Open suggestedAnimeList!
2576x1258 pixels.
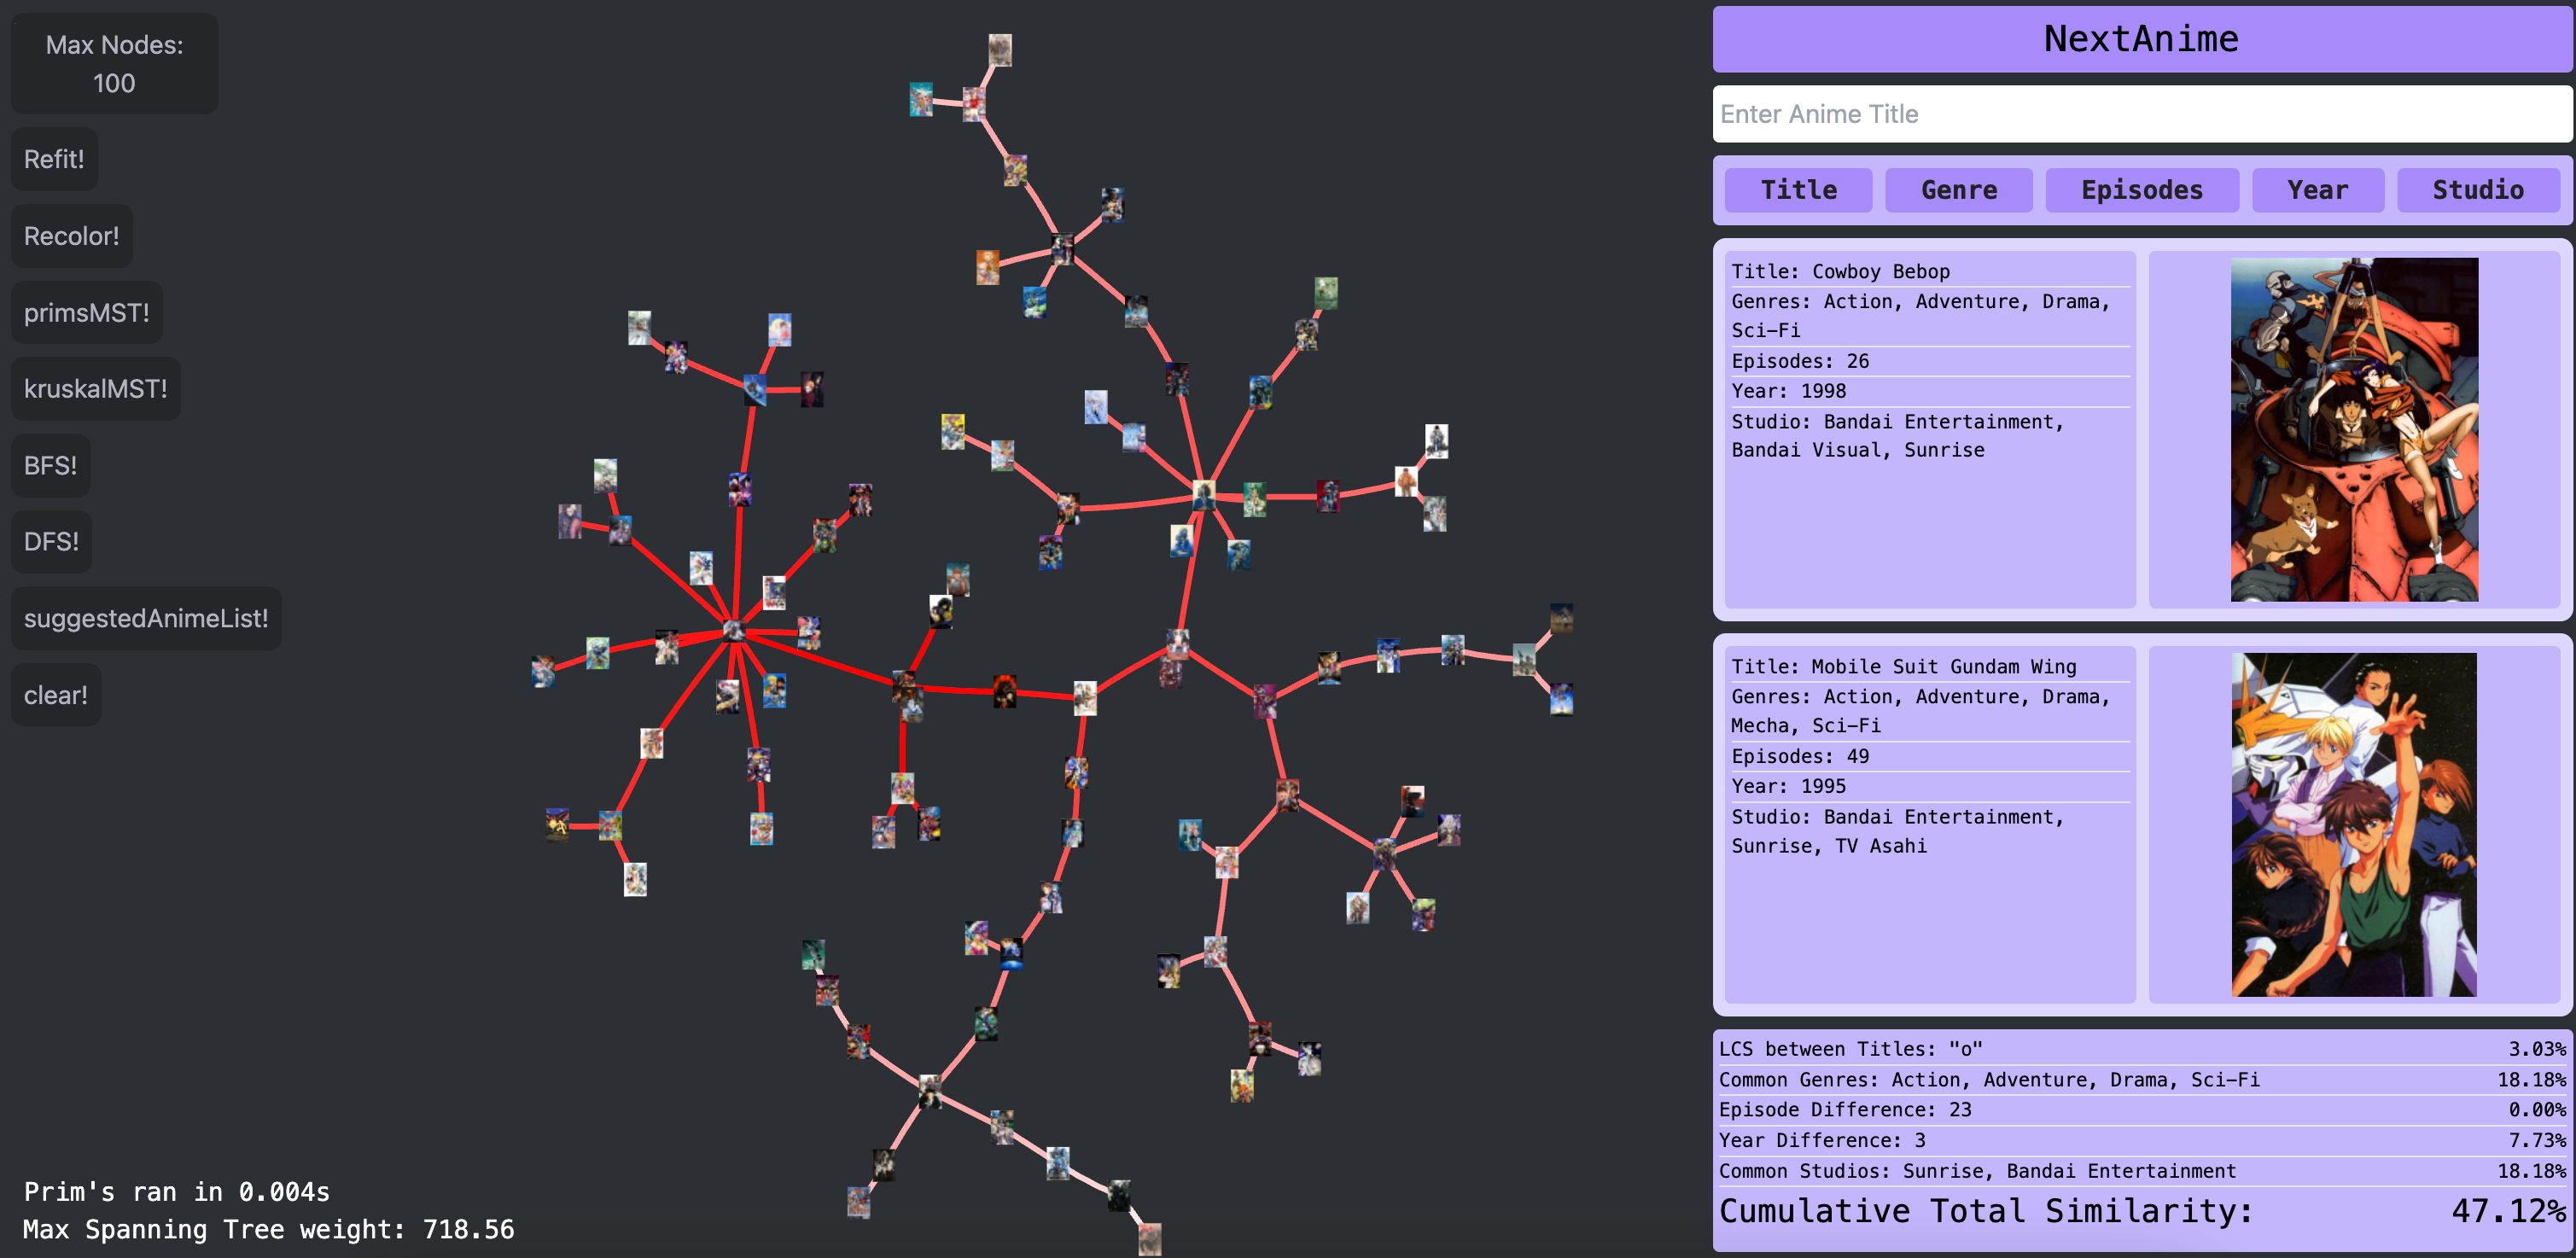[146, 619]
